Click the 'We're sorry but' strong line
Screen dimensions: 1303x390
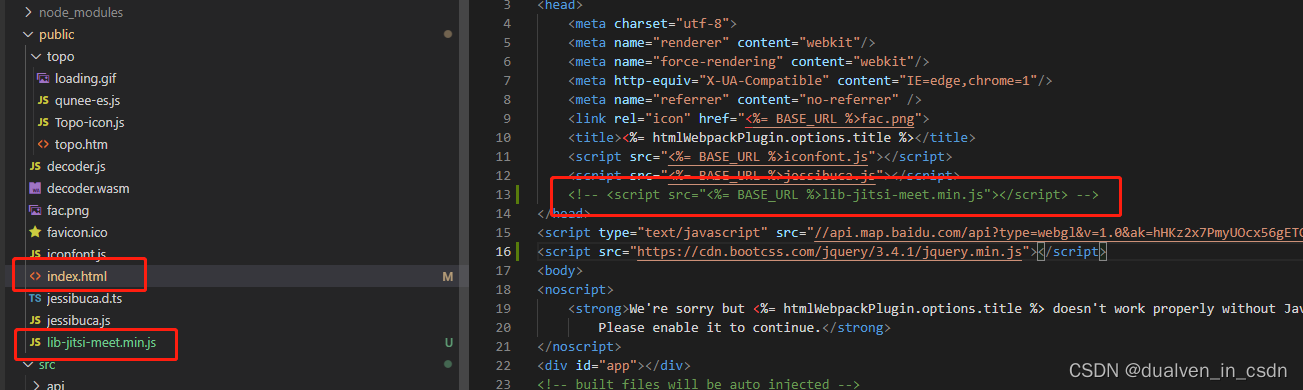pyautogui.click(x=935, y=308)
